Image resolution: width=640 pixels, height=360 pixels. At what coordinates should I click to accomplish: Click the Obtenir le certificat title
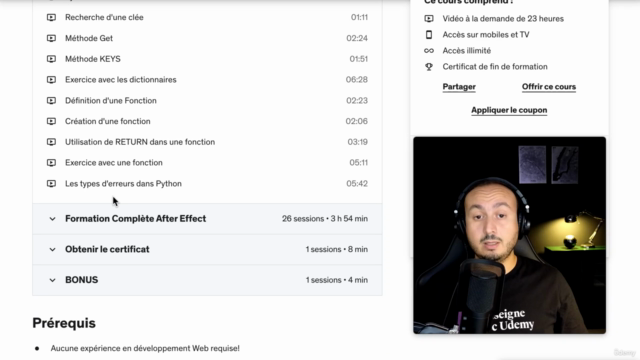pos(107,249)
